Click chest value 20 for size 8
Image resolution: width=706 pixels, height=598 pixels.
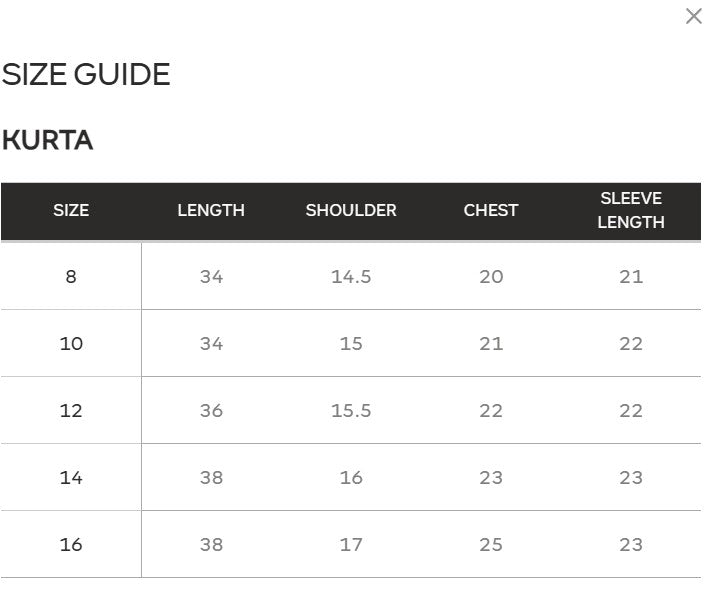[x=491, y=277]
